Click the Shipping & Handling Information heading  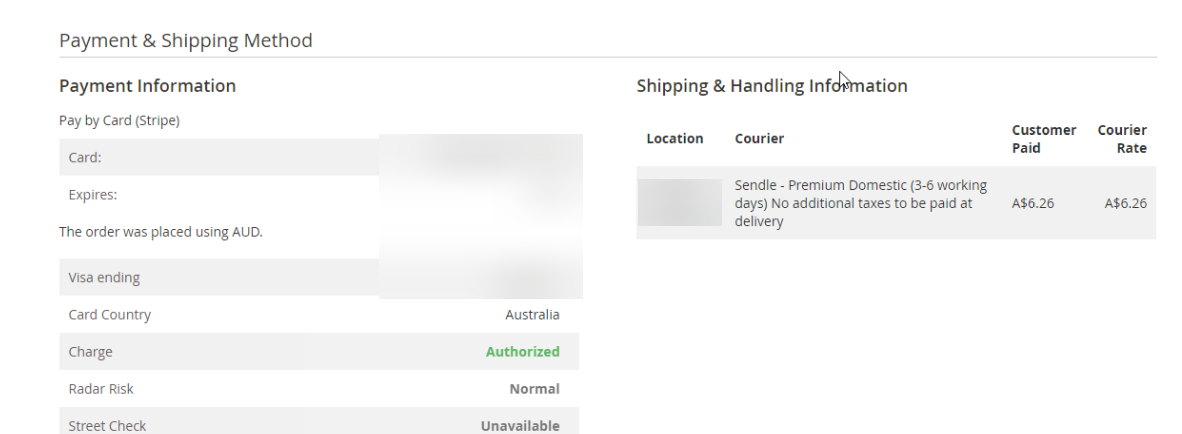pyautogui.click(x=772, y=86)
